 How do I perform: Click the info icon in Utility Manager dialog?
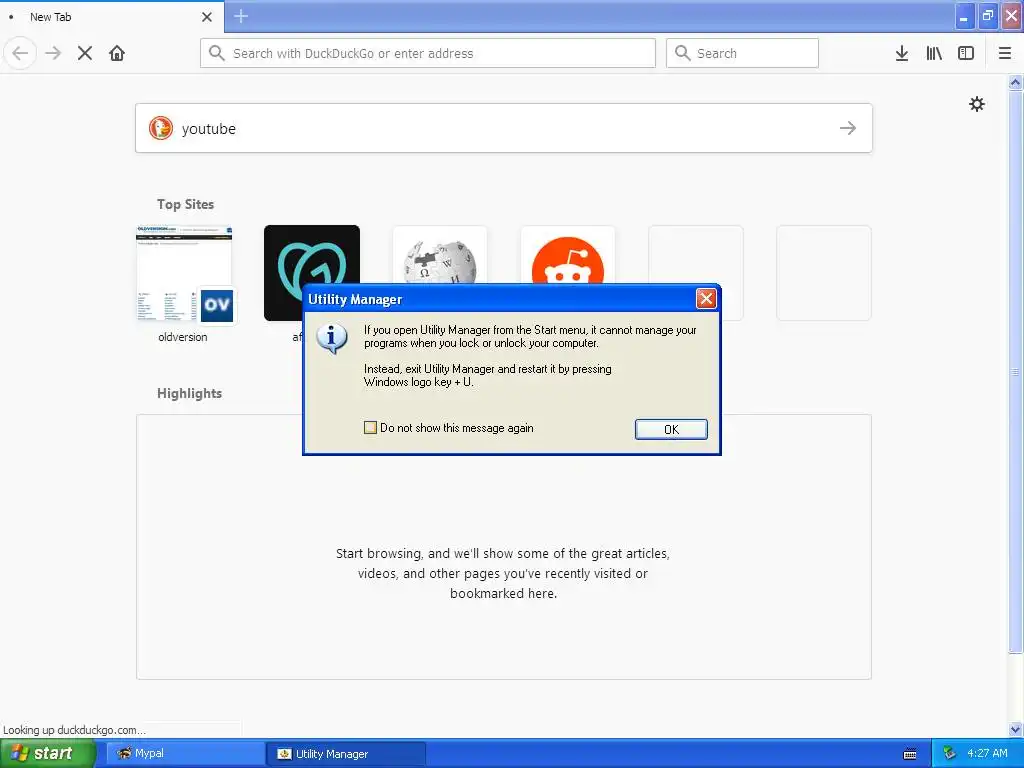coord(332,338)
